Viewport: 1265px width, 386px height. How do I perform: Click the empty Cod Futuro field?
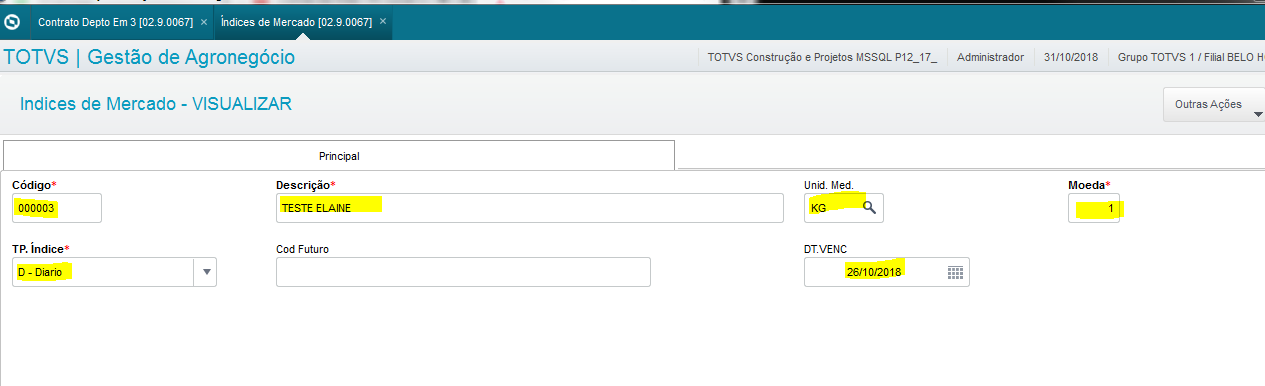(x=463, y=272)
